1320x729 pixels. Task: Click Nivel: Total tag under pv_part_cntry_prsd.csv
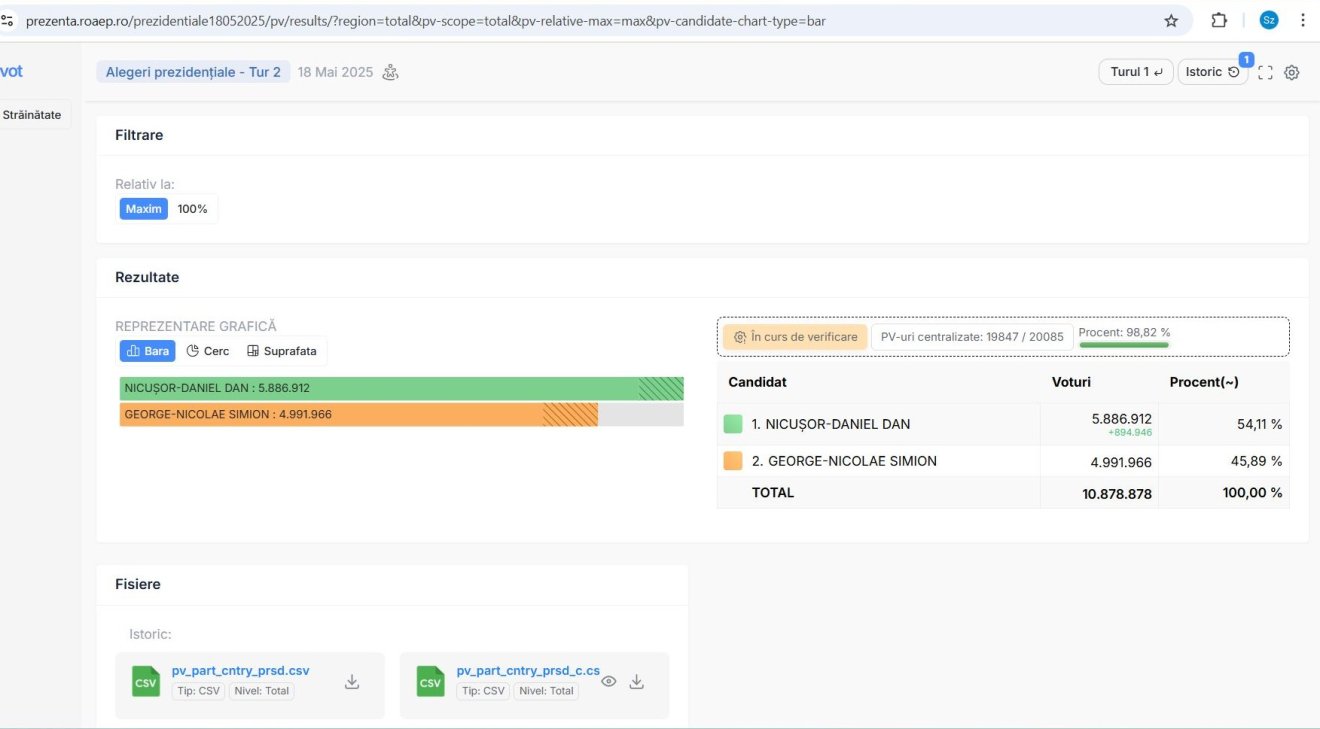click(262, 691)
